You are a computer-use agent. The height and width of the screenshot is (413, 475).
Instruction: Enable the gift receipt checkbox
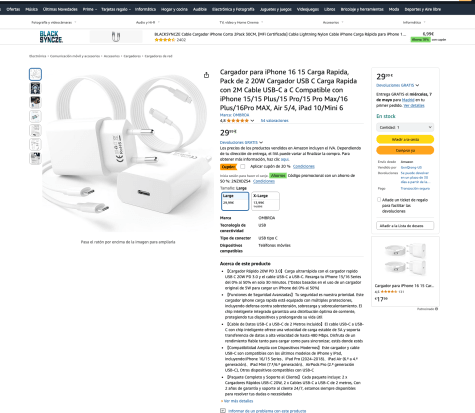pos(379,200)
